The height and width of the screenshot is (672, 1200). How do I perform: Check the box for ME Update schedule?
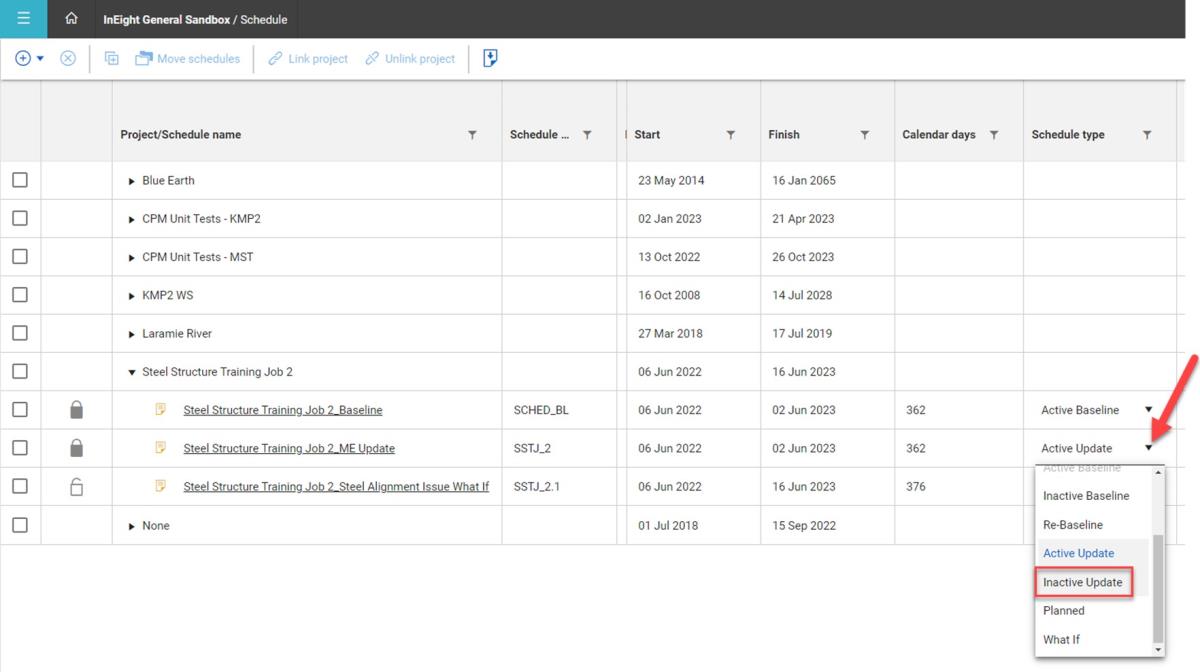20,449
